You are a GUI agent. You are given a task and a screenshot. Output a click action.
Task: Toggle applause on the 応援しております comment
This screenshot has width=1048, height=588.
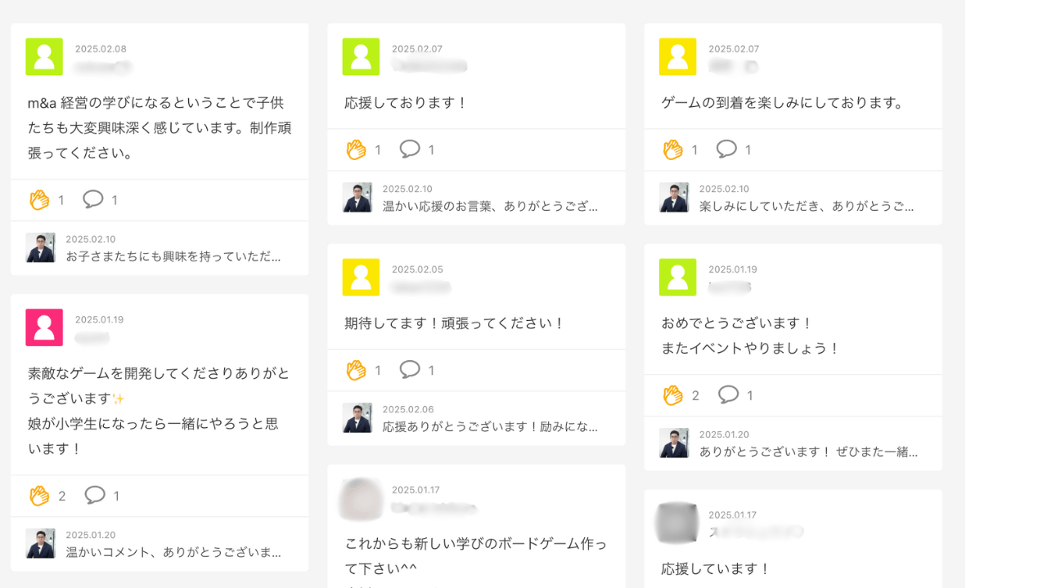(x=355, y=148)
